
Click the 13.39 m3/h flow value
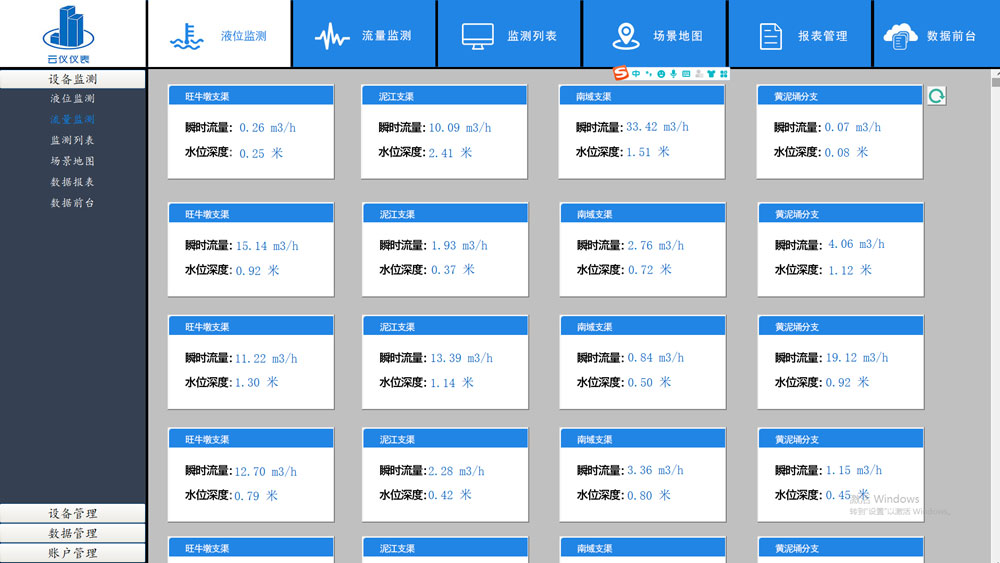tap(461, 358)
